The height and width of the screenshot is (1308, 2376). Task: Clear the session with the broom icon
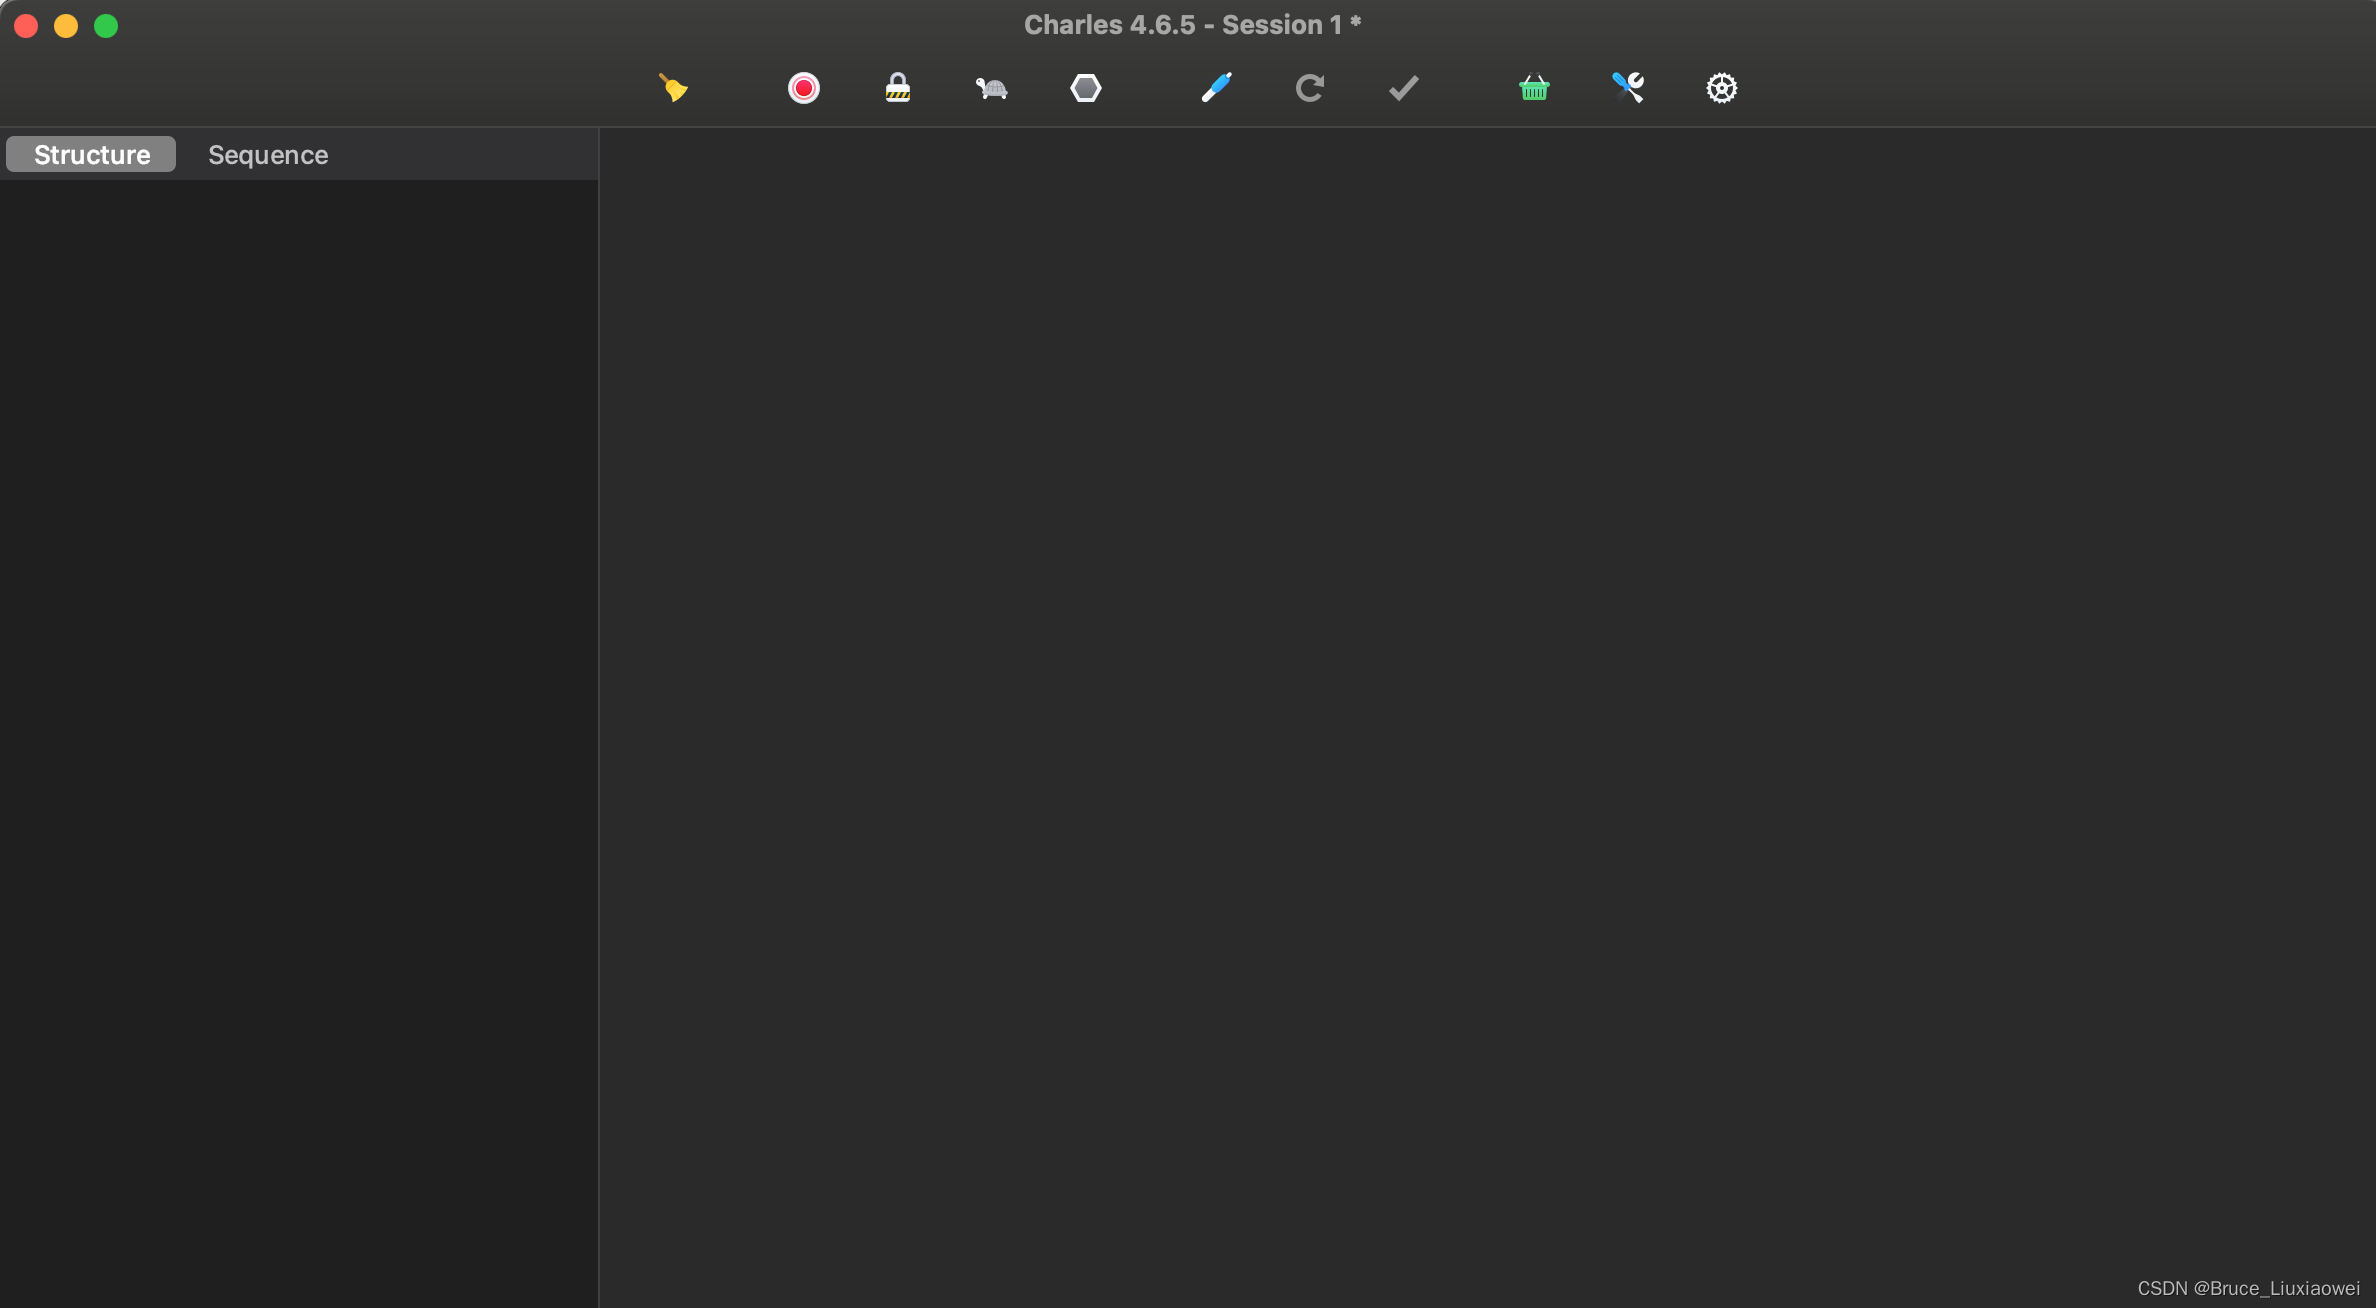[x=673, y=88]
